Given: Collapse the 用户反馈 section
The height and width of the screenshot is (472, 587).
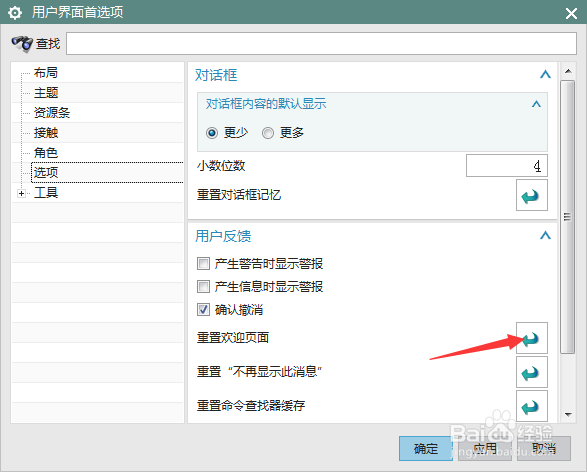Looking at the screenshot, I should point(545,235).
